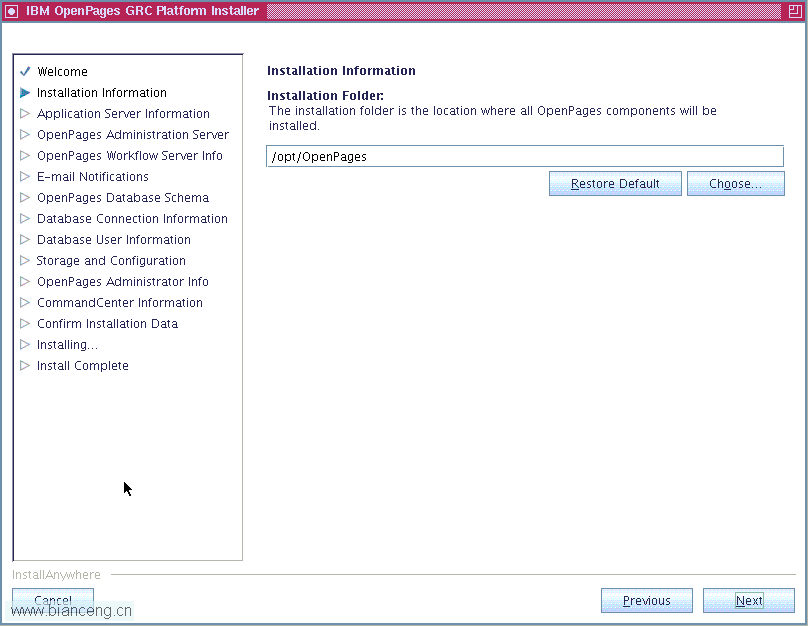This screenshot has height=626, width=808.
Task: Select the Database Connection Information step
Action: [x=132, y=218]
